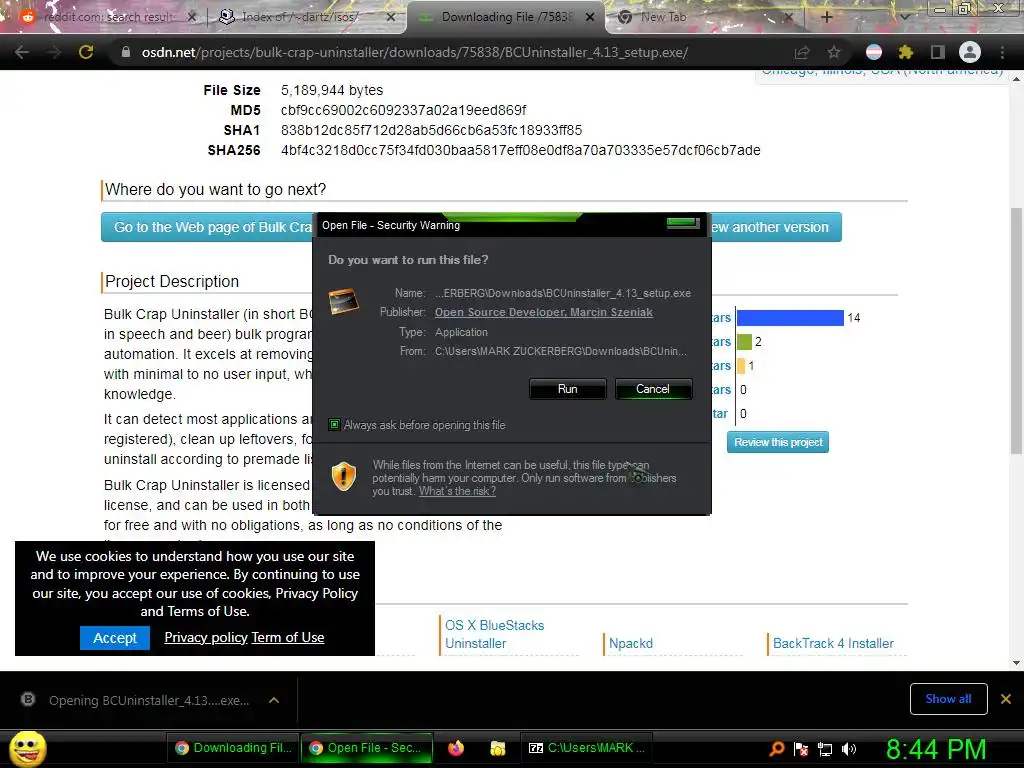Click the page vertical scrollbar
This screenshot has width=1024, height=768.
(1016, 330)
